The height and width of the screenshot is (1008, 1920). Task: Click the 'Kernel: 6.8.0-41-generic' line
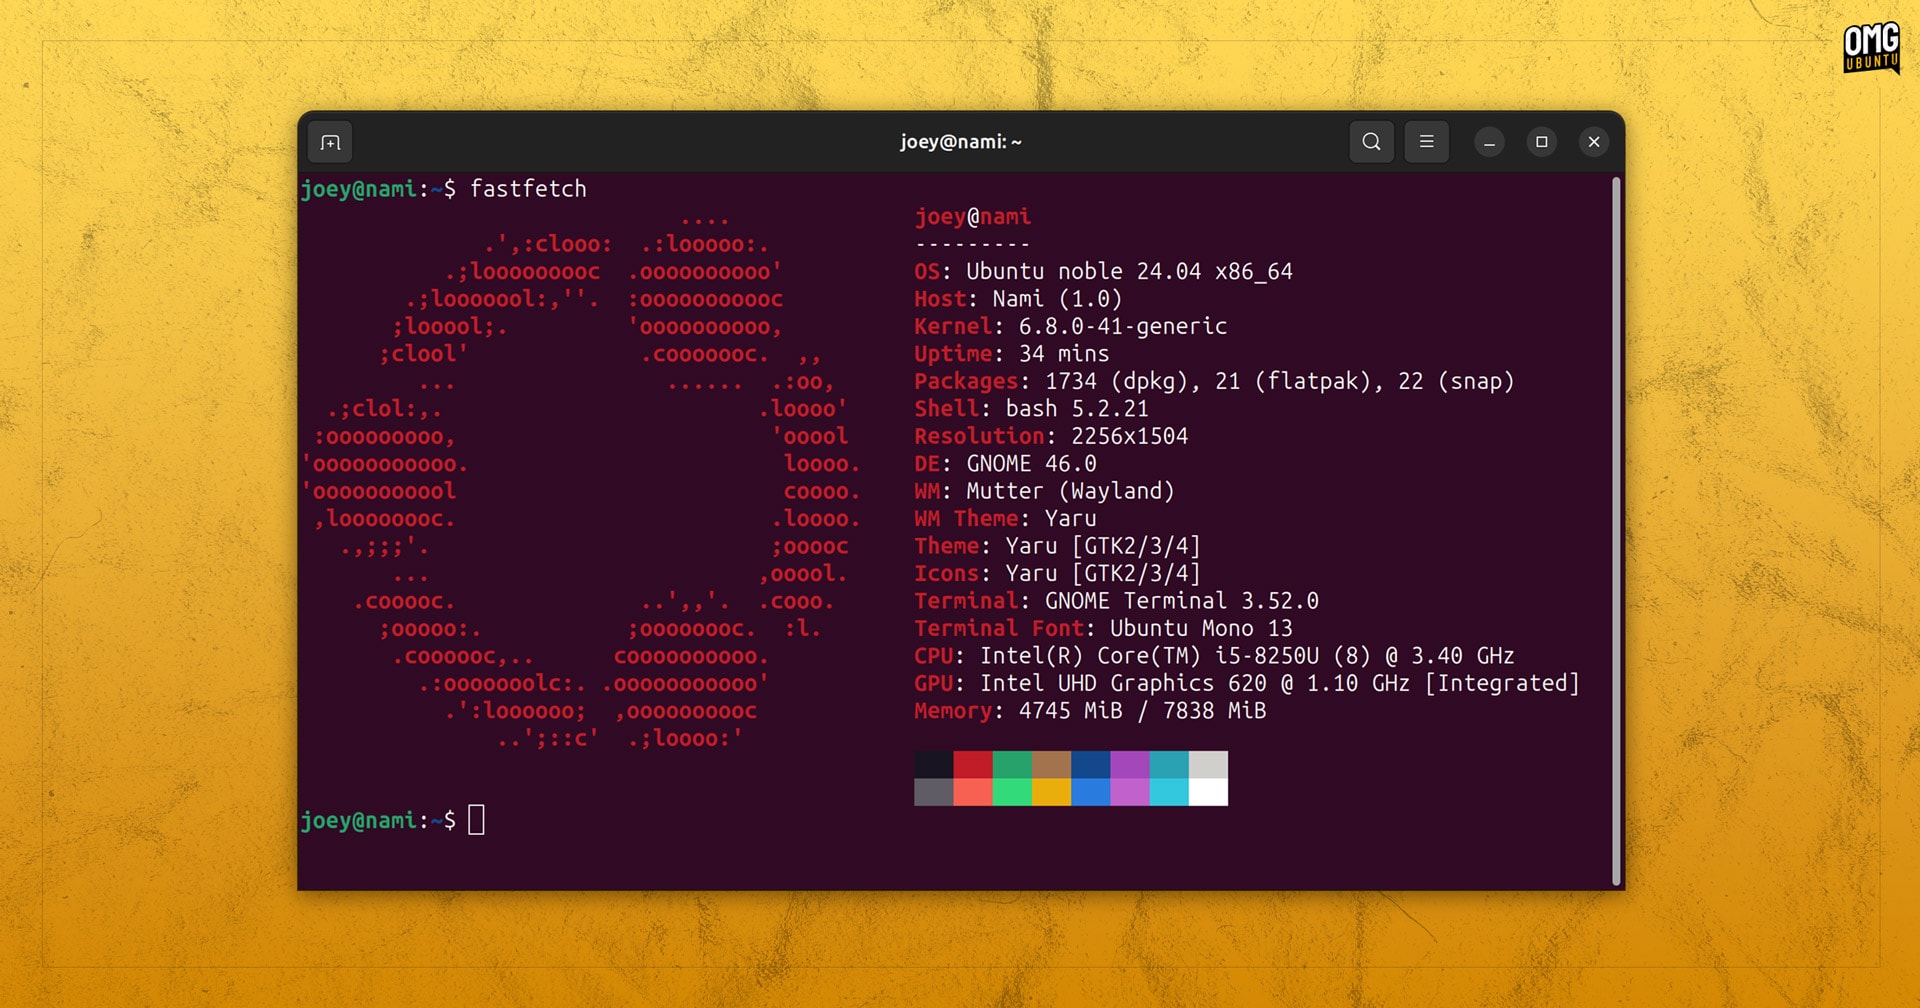pos(1070,327)
